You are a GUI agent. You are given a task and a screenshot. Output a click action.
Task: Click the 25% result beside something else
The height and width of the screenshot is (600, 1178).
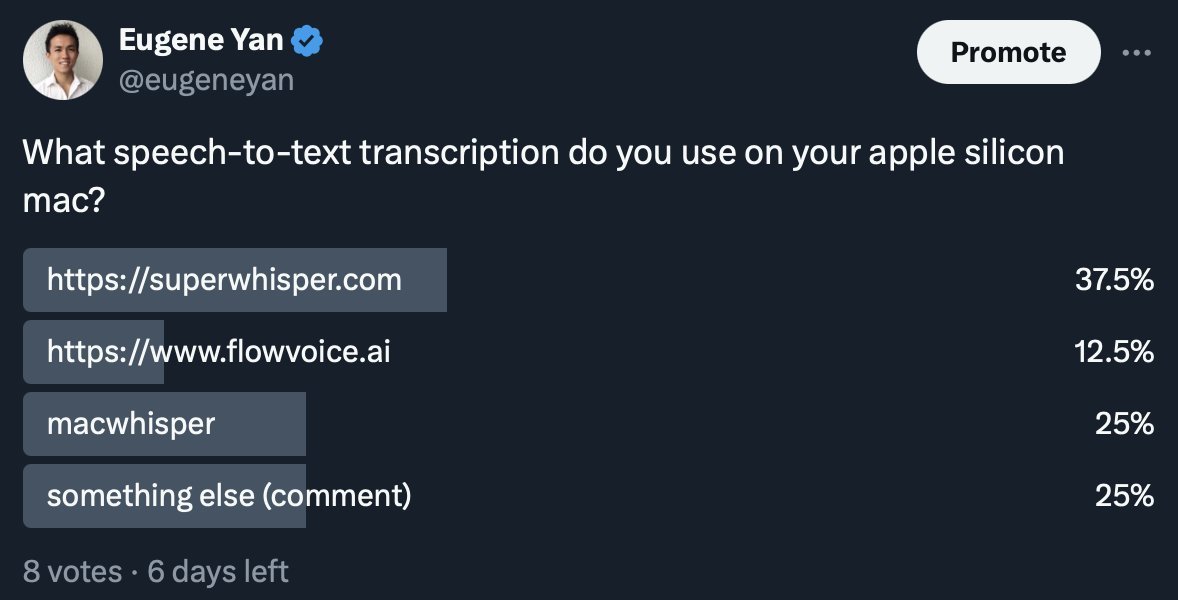[x=1125, y=496]
